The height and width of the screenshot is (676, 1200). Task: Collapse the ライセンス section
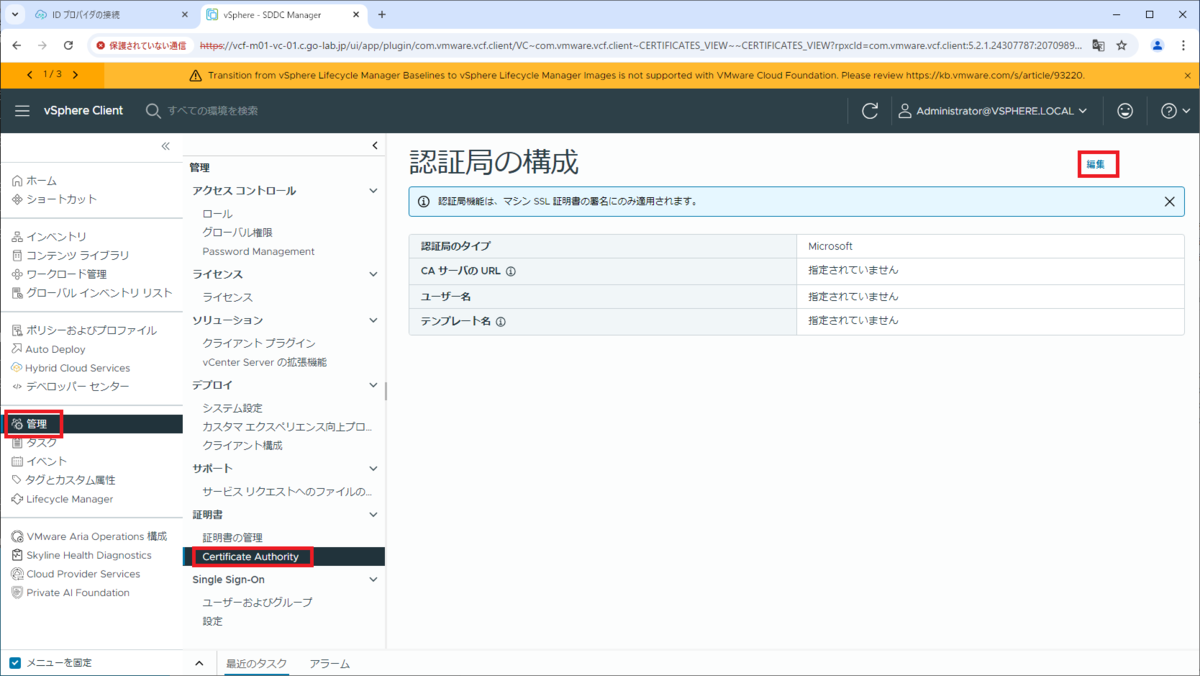(x=373, y=274)
